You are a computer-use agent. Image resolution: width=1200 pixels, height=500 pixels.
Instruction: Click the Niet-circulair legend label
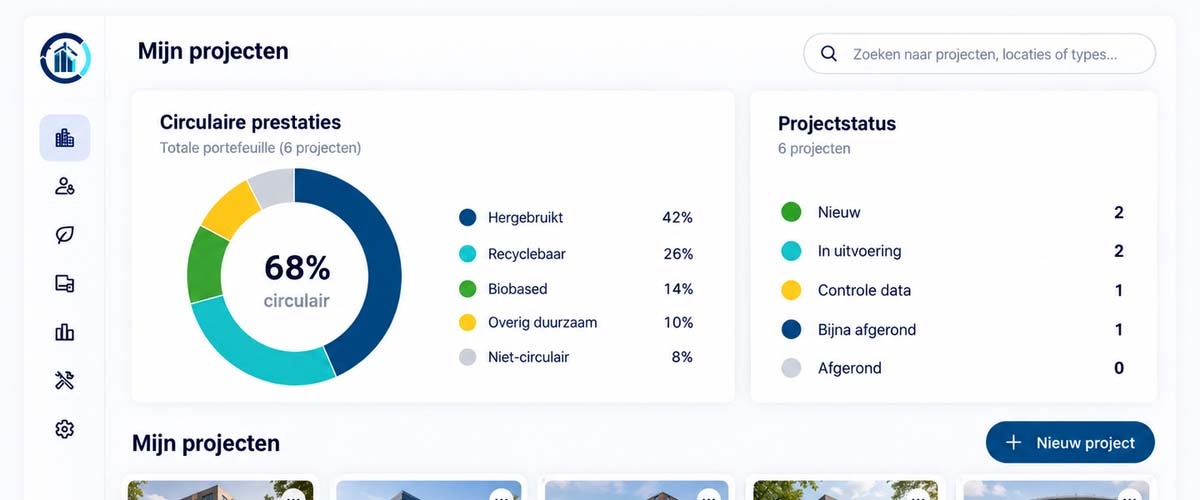pos(528,357)
